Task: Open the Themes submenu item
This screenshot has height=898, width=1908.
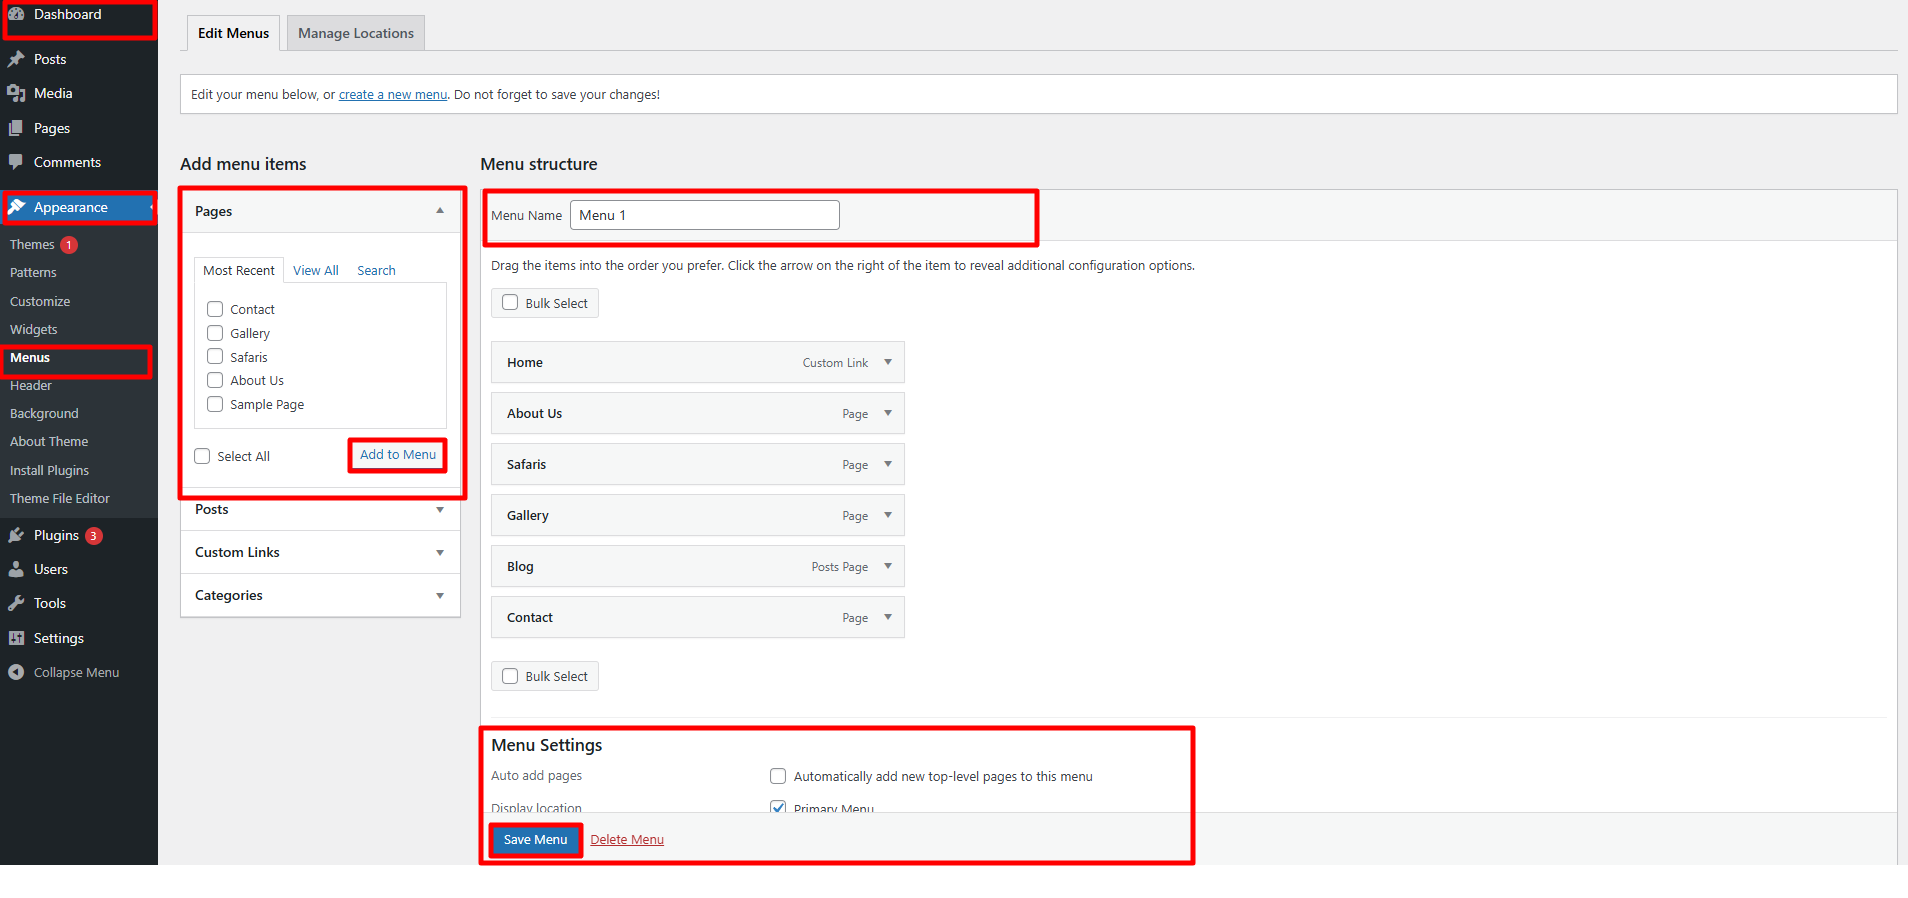Action: coord(32,244)
